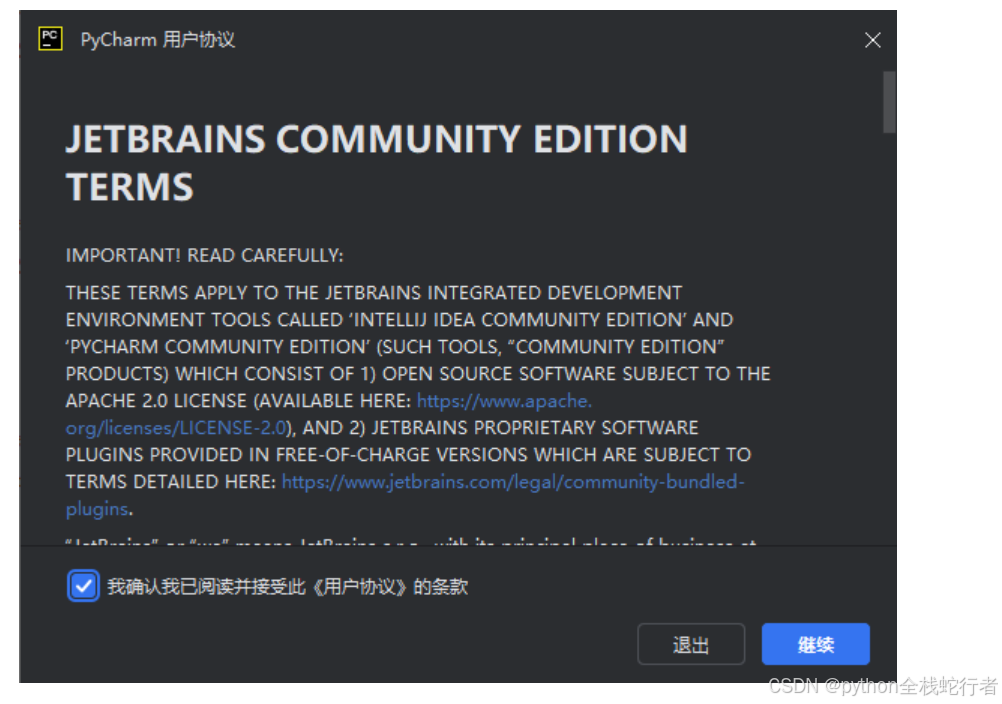Viewport: 1002px width, 704px height.
Task: Close the PyCharm 用户协议 dialog
Action: tap(872, 40)
